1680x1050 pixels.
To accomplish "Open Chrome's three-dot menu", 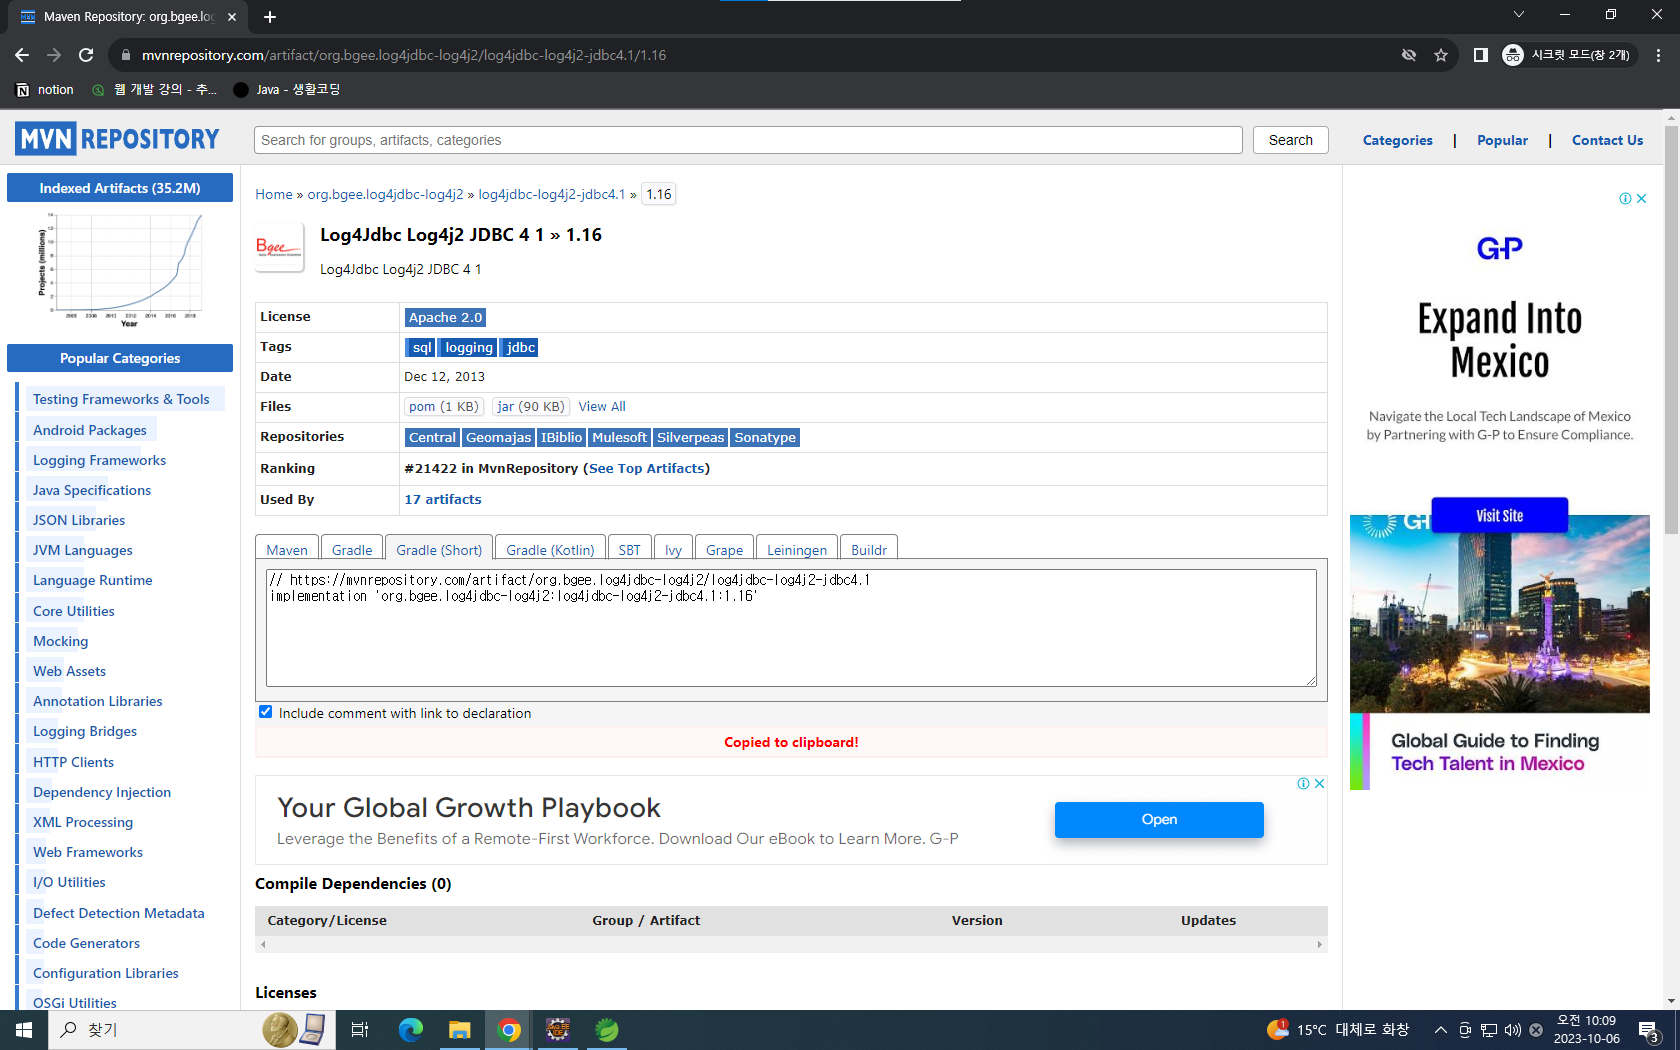I will click(x=1659, y=55).
